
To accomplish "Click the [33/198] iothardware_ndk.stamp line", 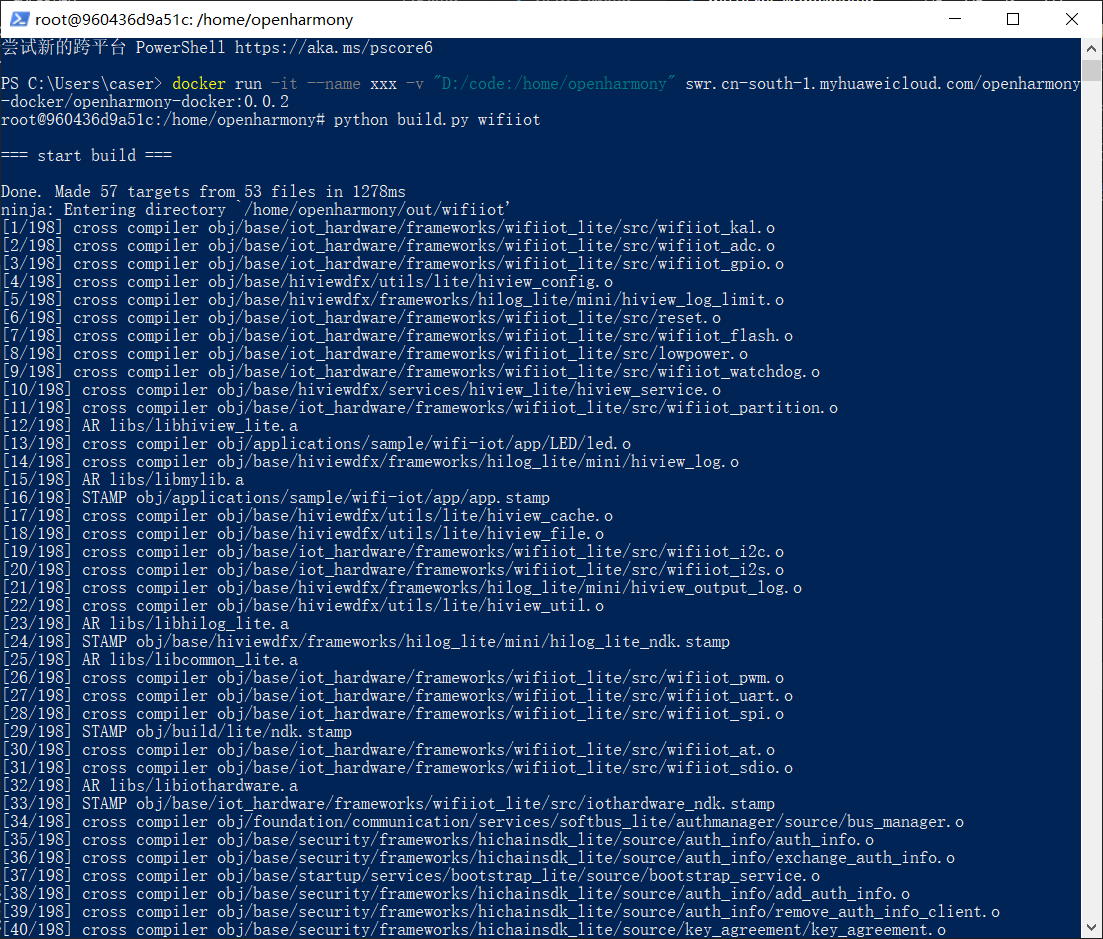I will coord(388,804).
